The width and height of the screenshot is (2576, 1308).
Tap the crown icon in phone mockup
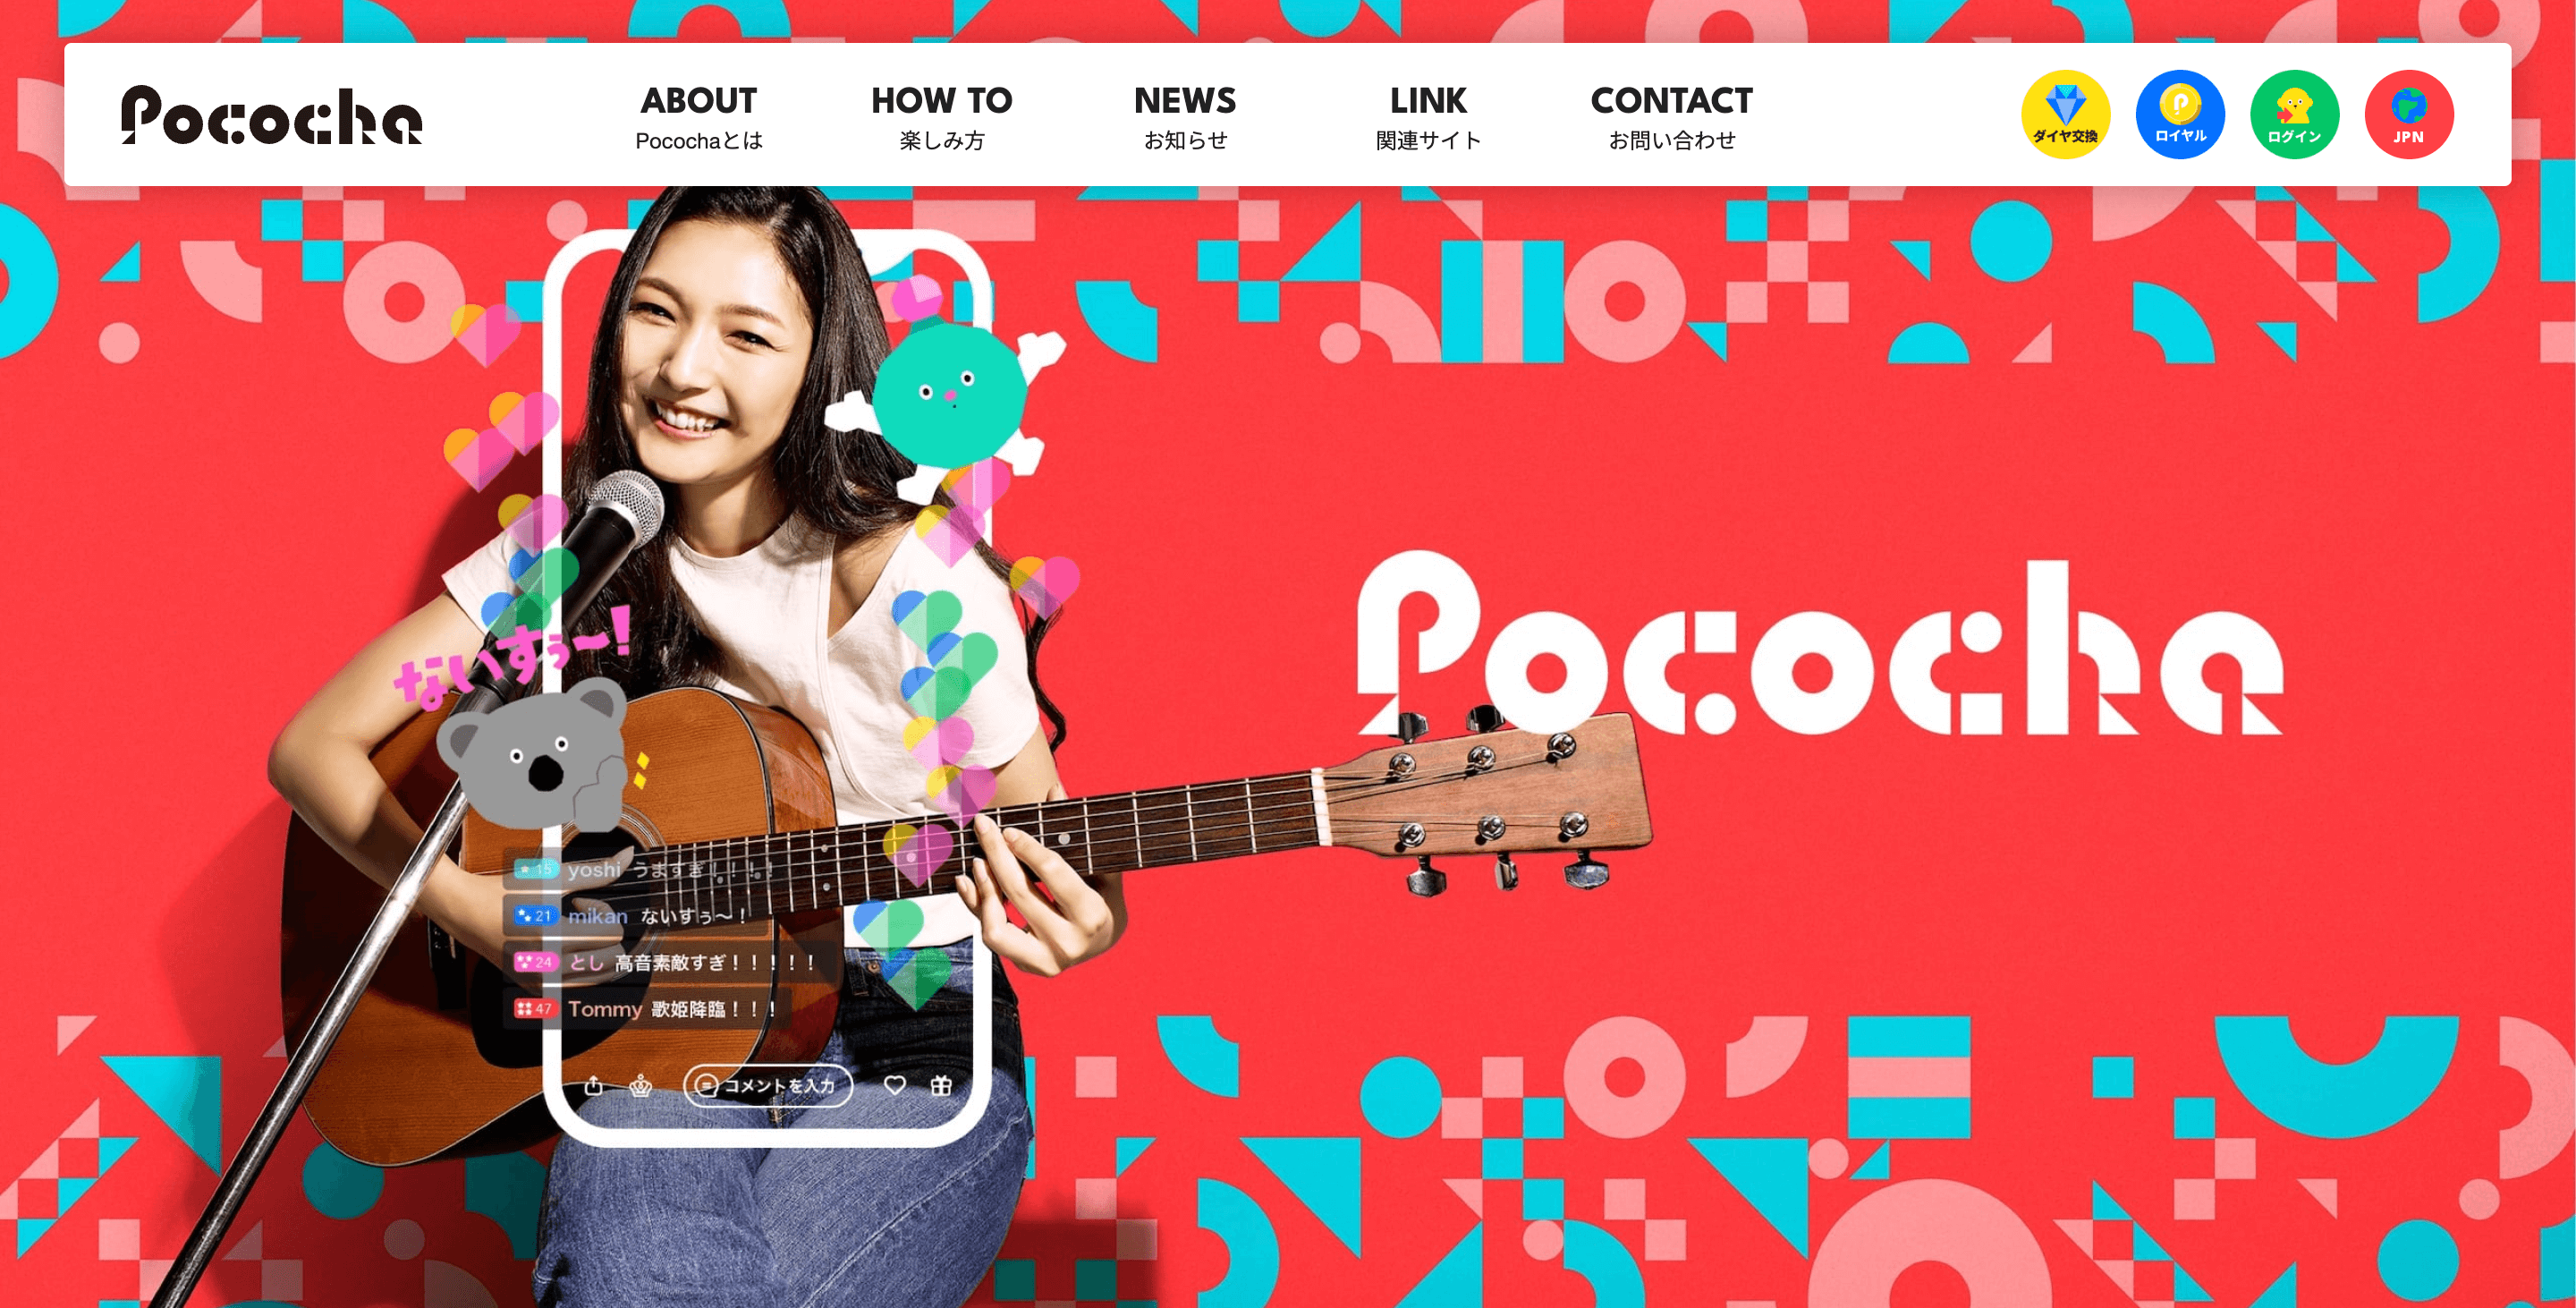[641, 1085]
